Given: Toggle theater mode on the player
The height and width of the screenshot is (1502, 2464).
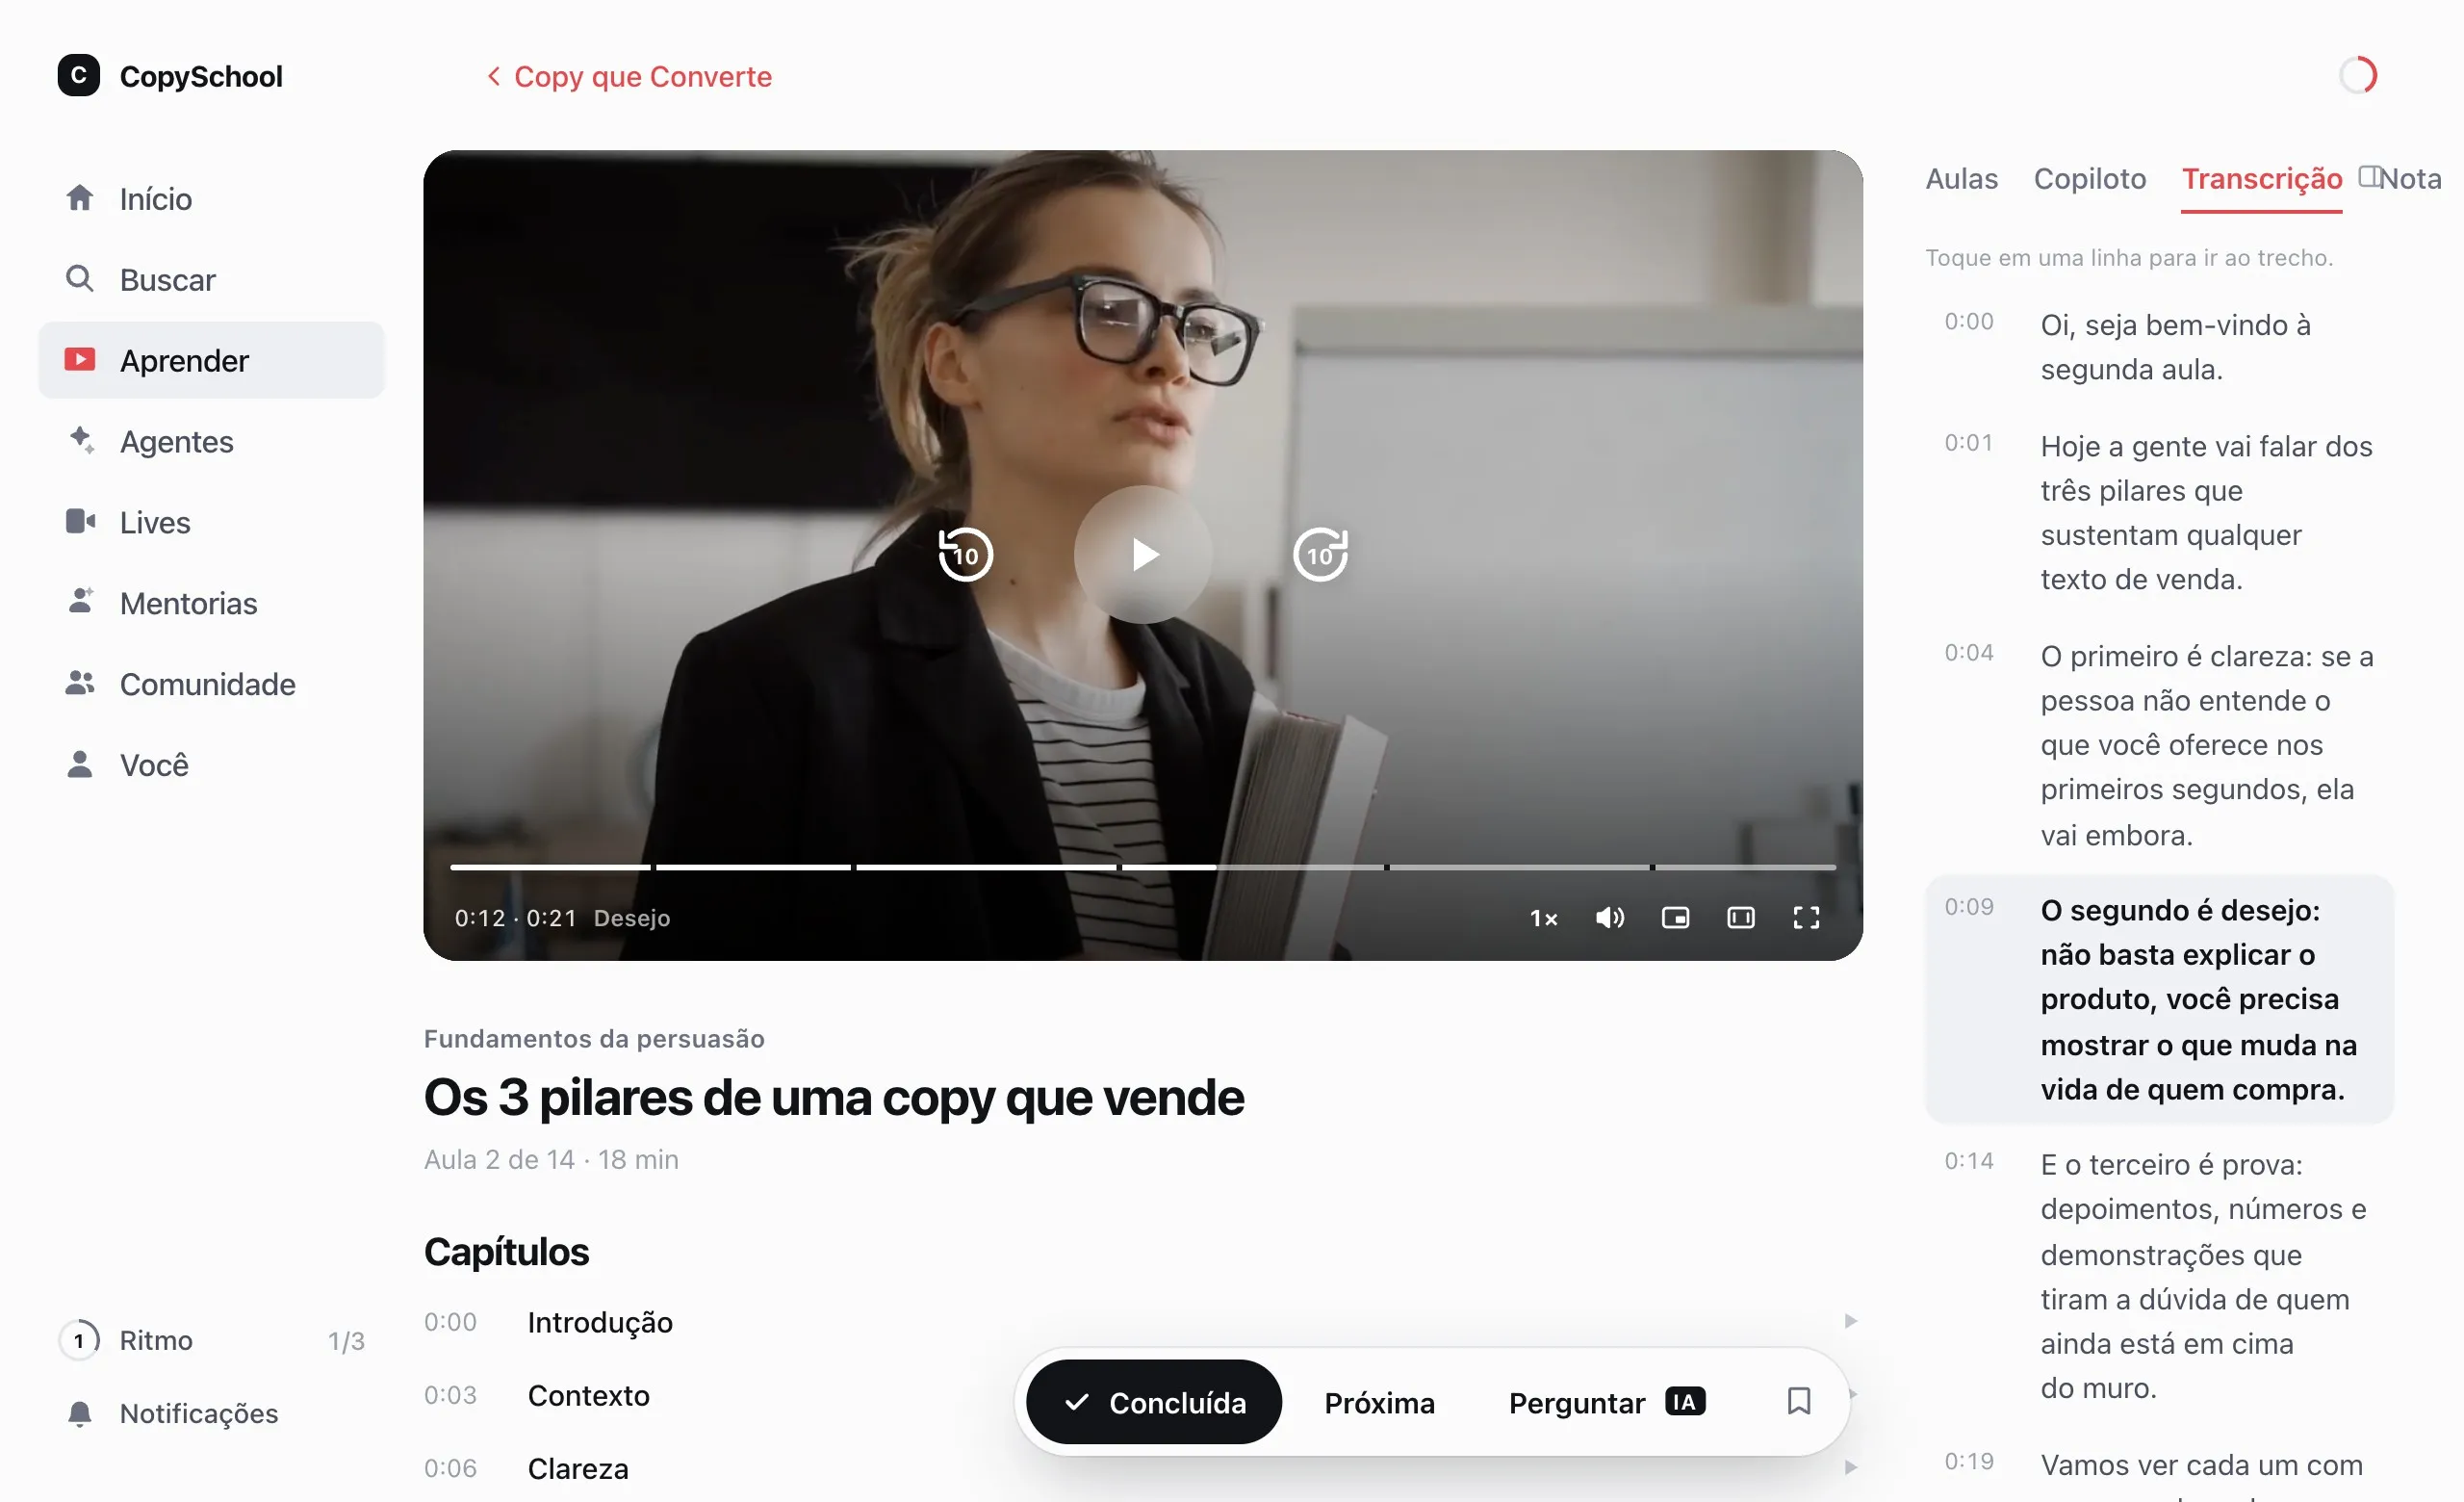Looking at the screenshot, I should pos(1741,918).
